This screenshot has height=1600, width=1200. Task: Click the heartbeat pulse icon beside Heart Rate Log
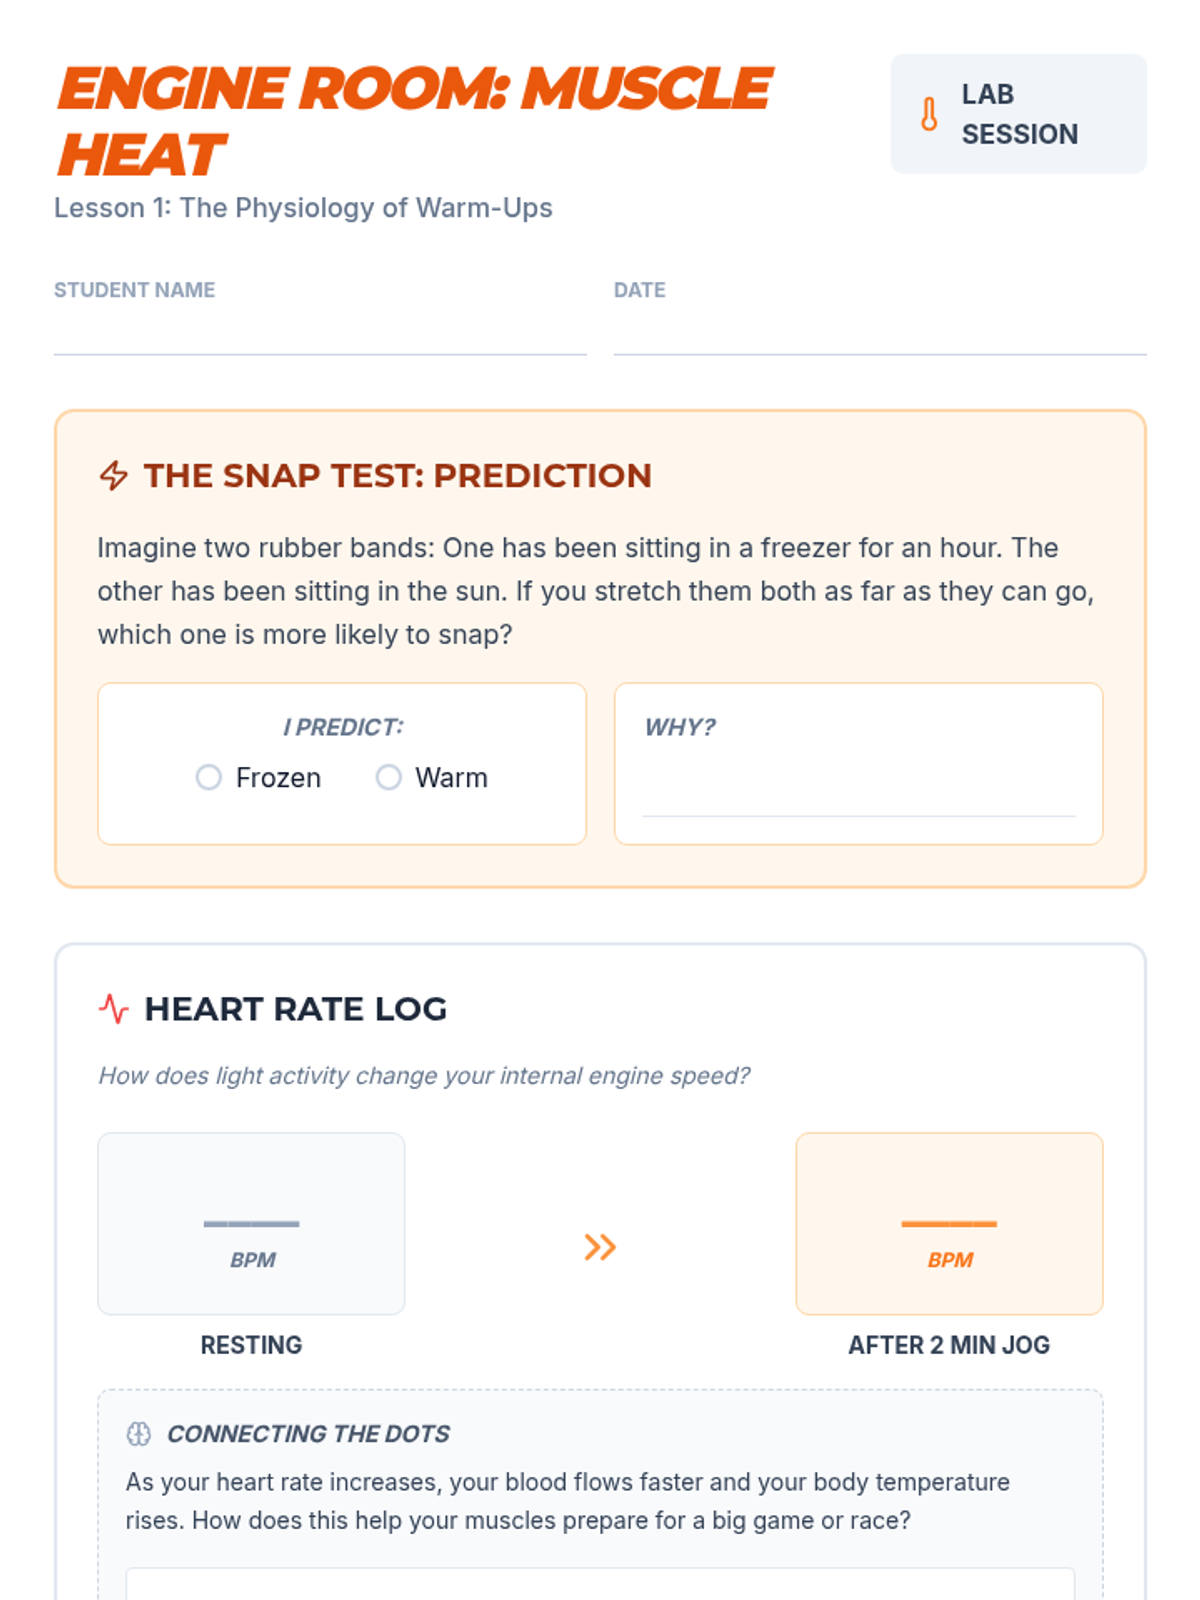[x=114, y=1009]
